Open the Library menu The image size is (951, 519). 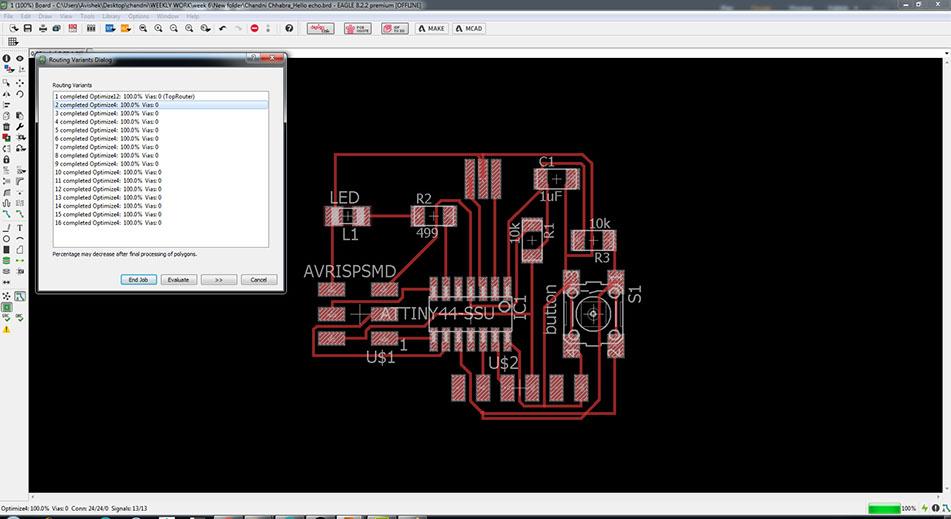111,16
